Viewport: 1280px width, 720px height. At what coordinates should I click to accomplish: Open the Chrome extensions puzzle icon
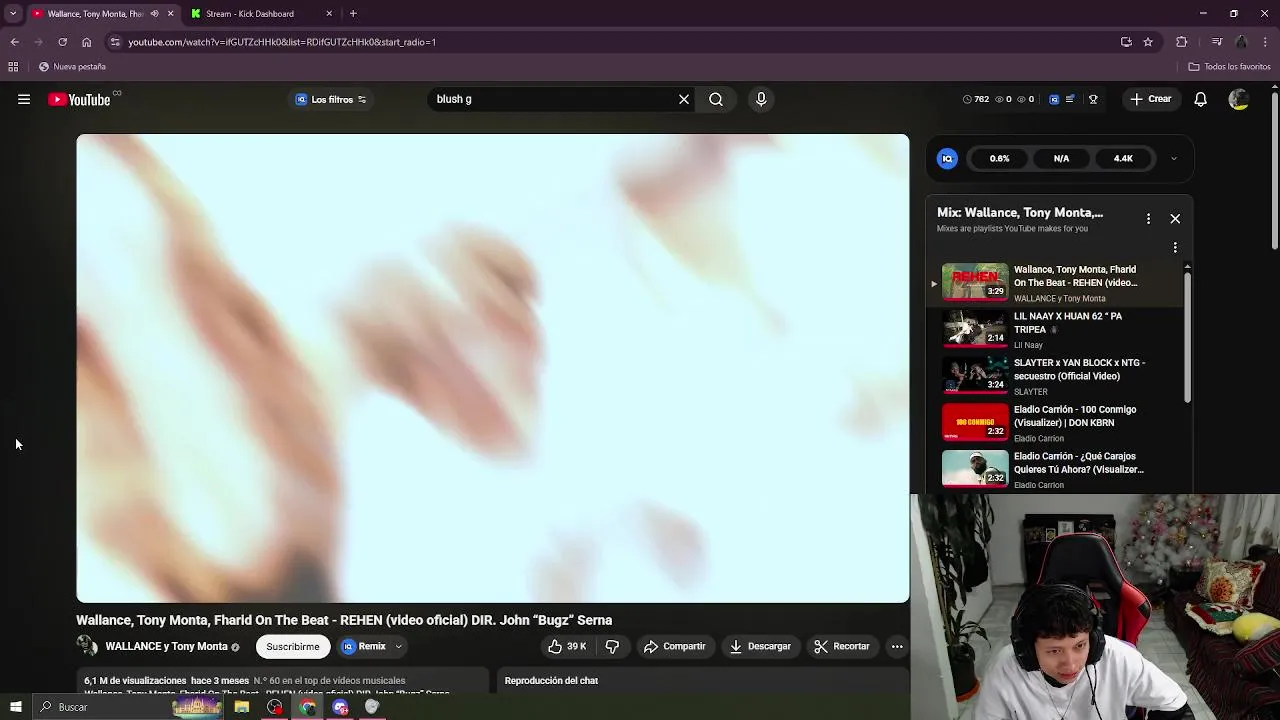(x=1182, y=42)
